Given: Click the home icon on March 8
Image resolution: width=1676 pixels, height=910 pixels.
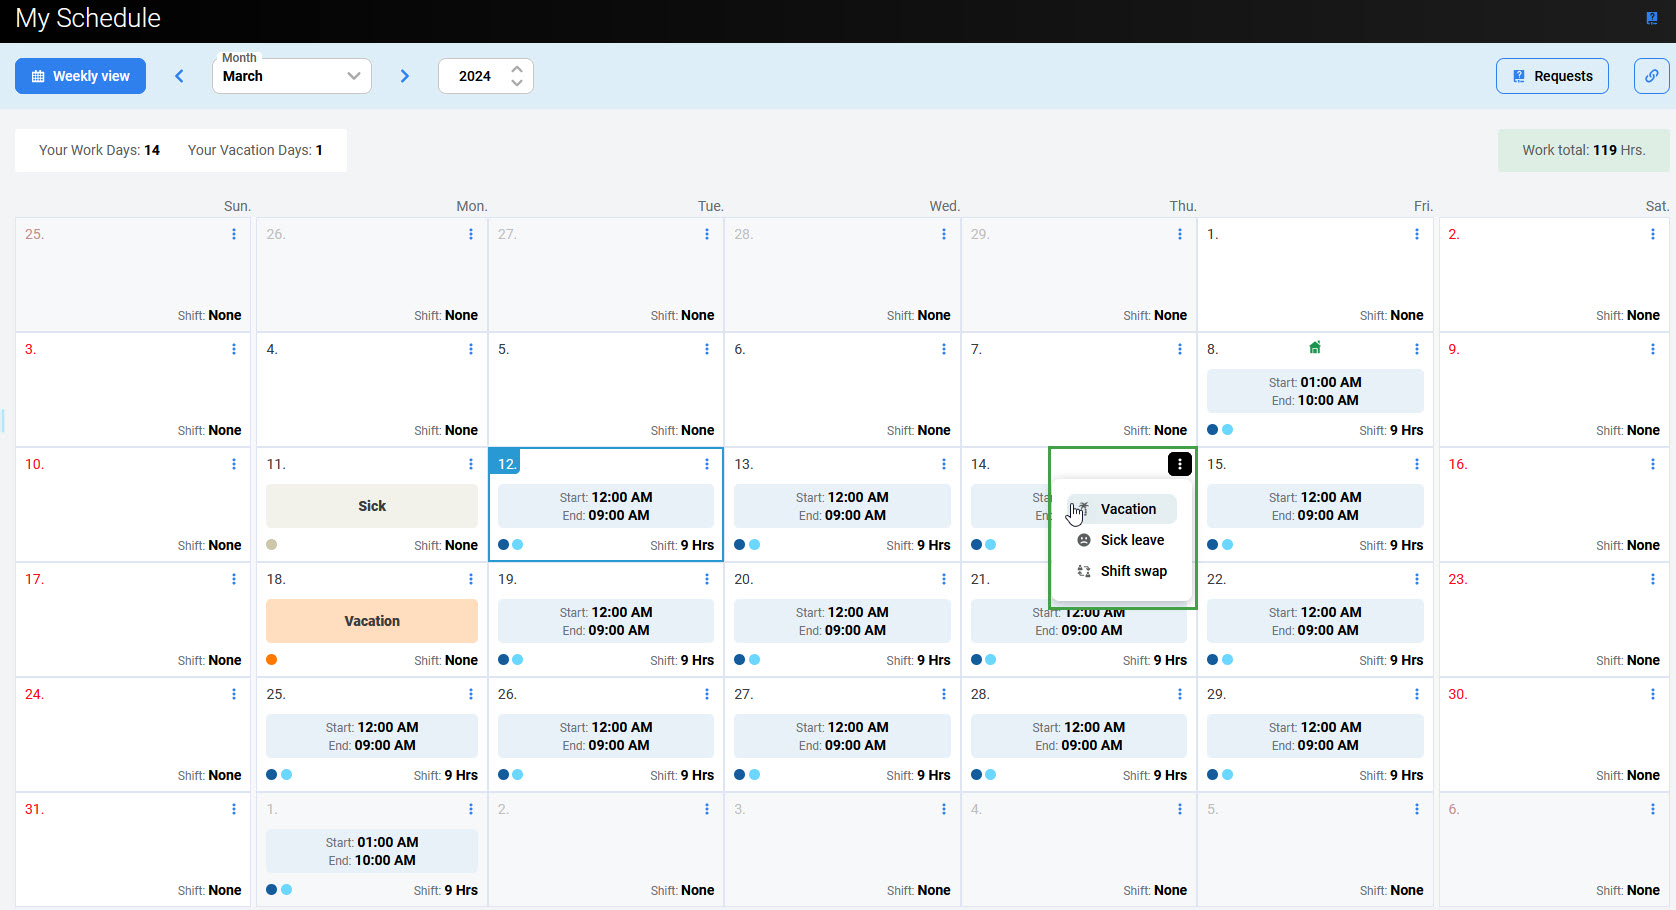Looking at the screenshot, I should tap(1315, 348).
